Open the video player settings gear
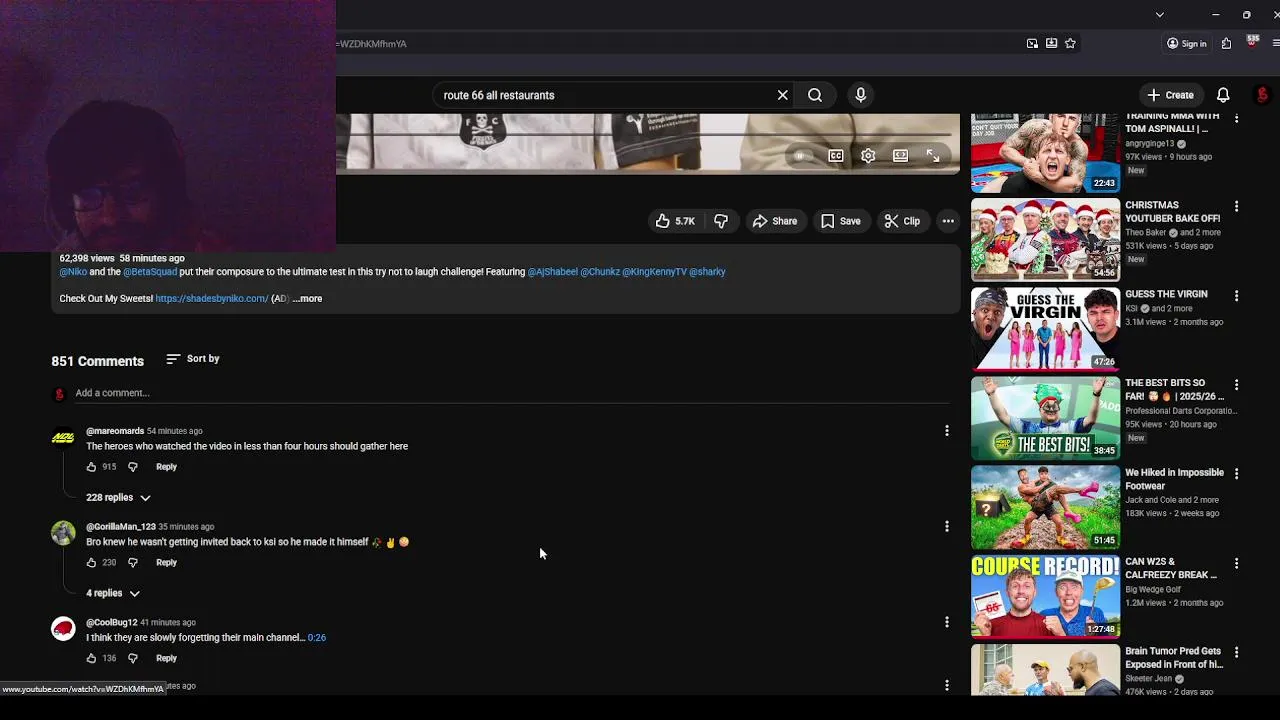Viewport: 1280px width, 720px height. [868, 156]
